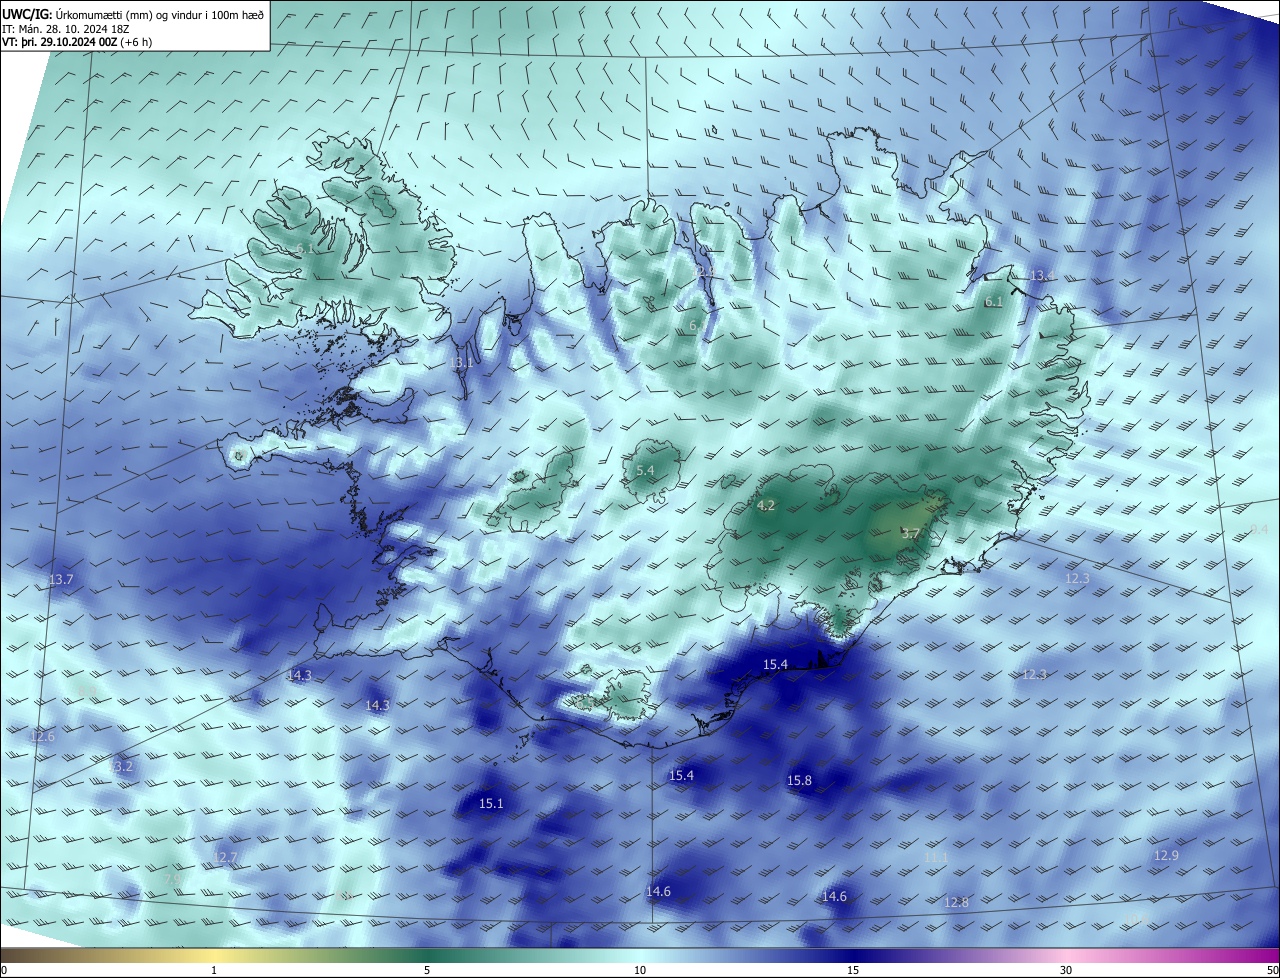1280x978 pixels.
Task: Select the 15.1 precipitable water value
Action: 491,803
